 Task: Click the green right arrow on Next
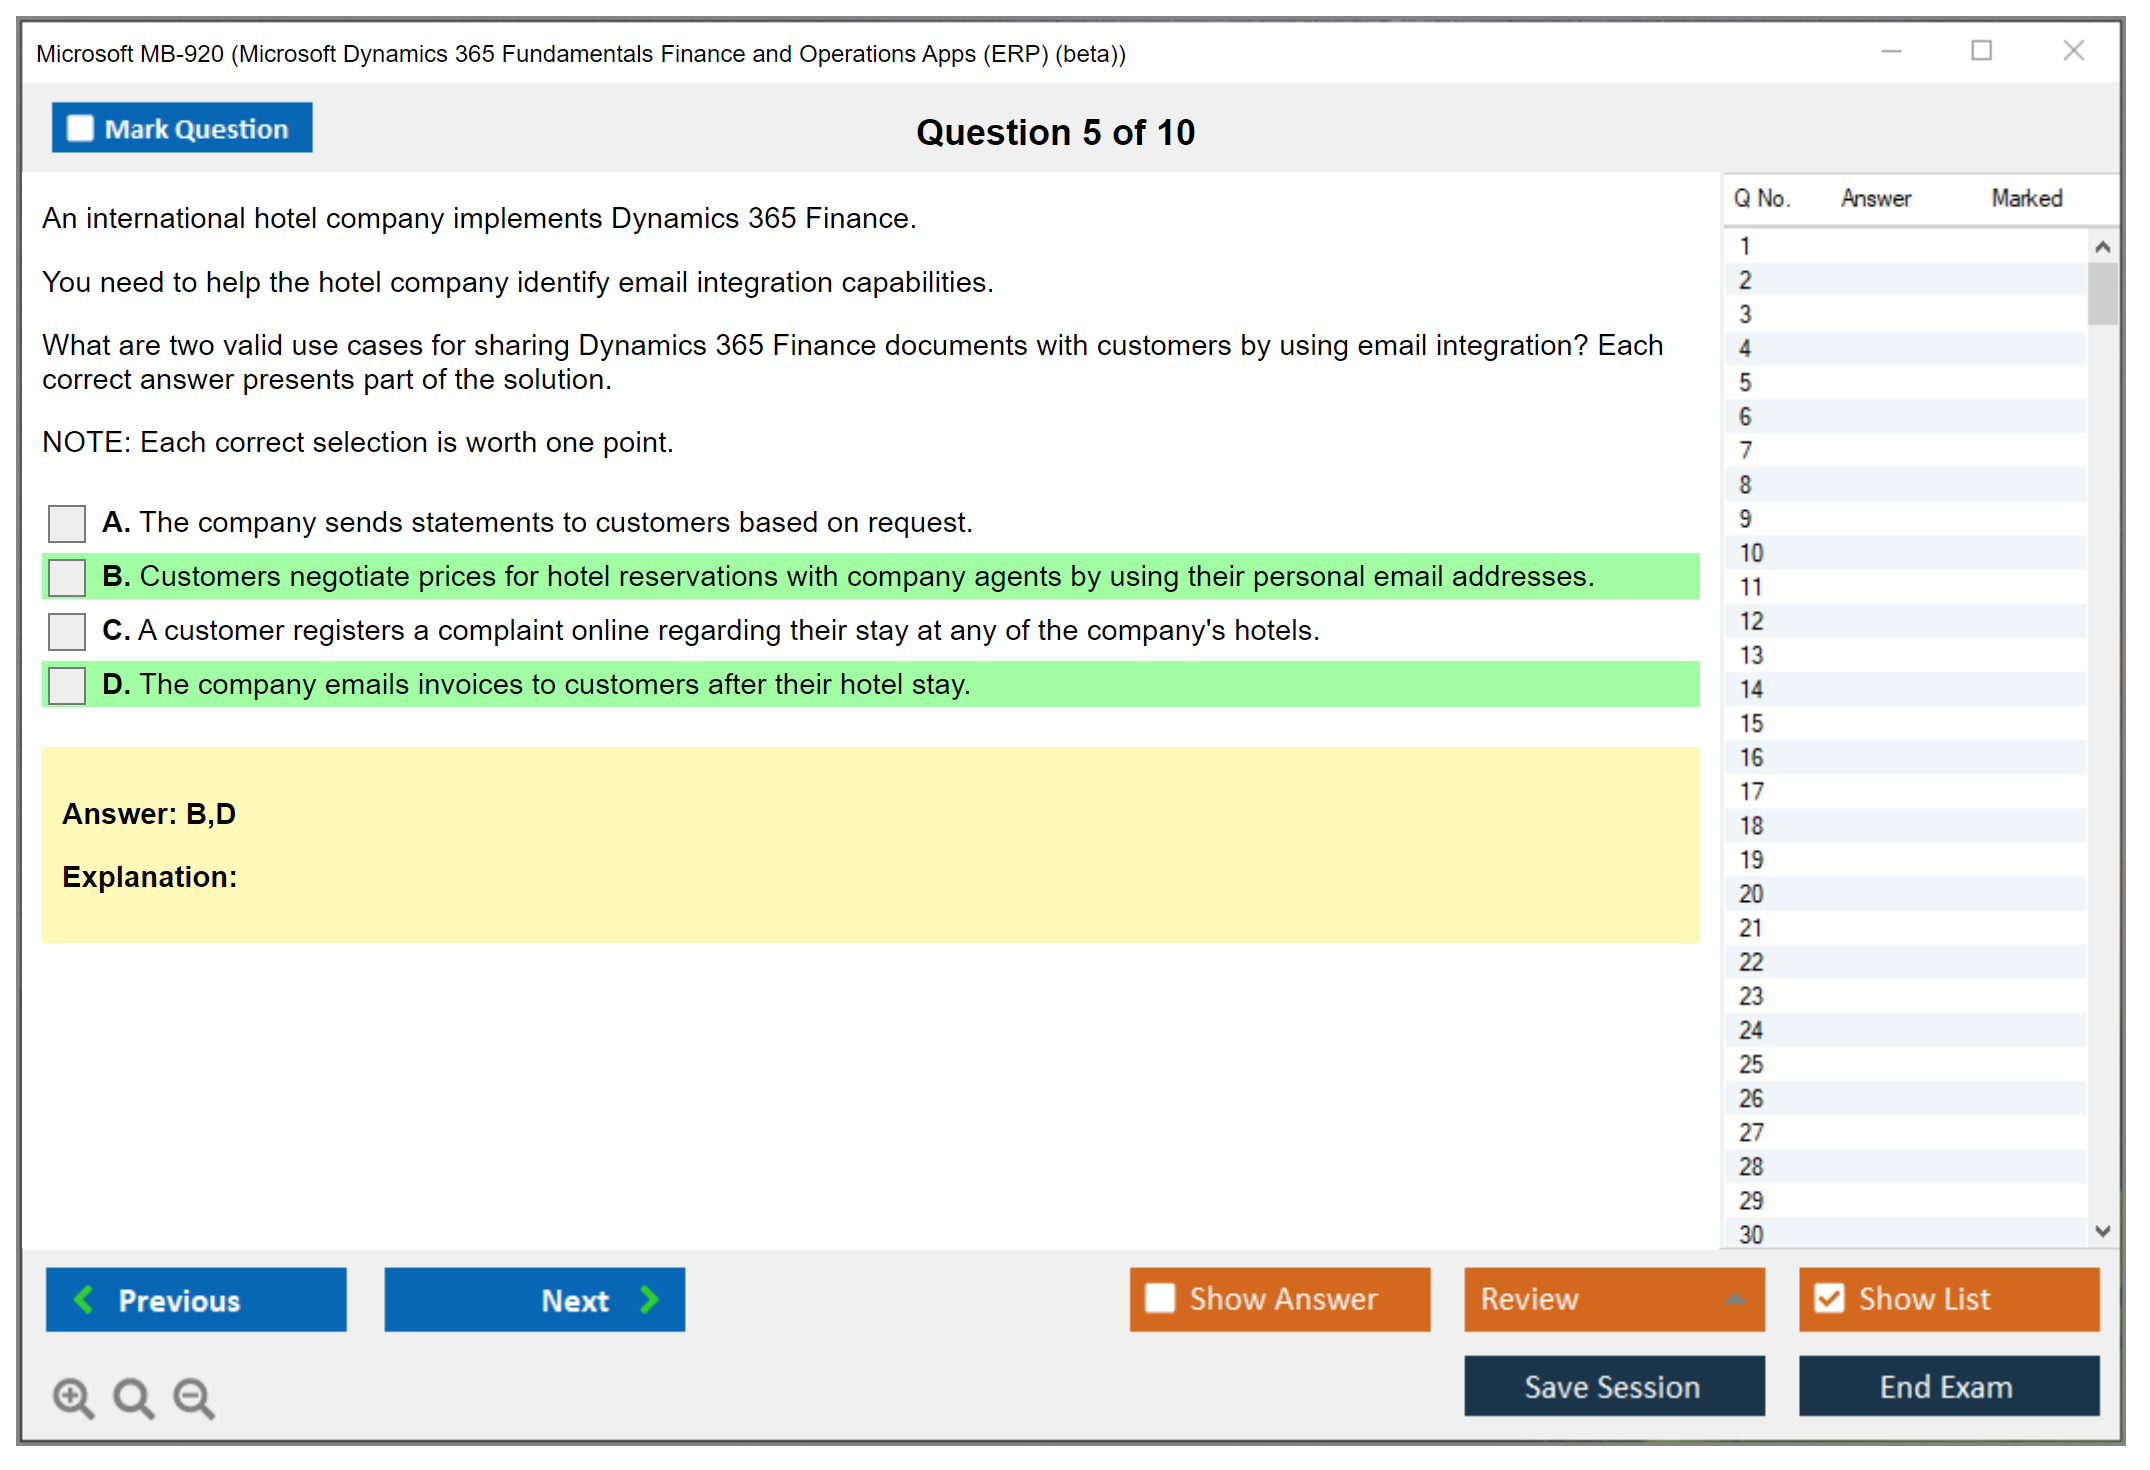coord(650,1299)
